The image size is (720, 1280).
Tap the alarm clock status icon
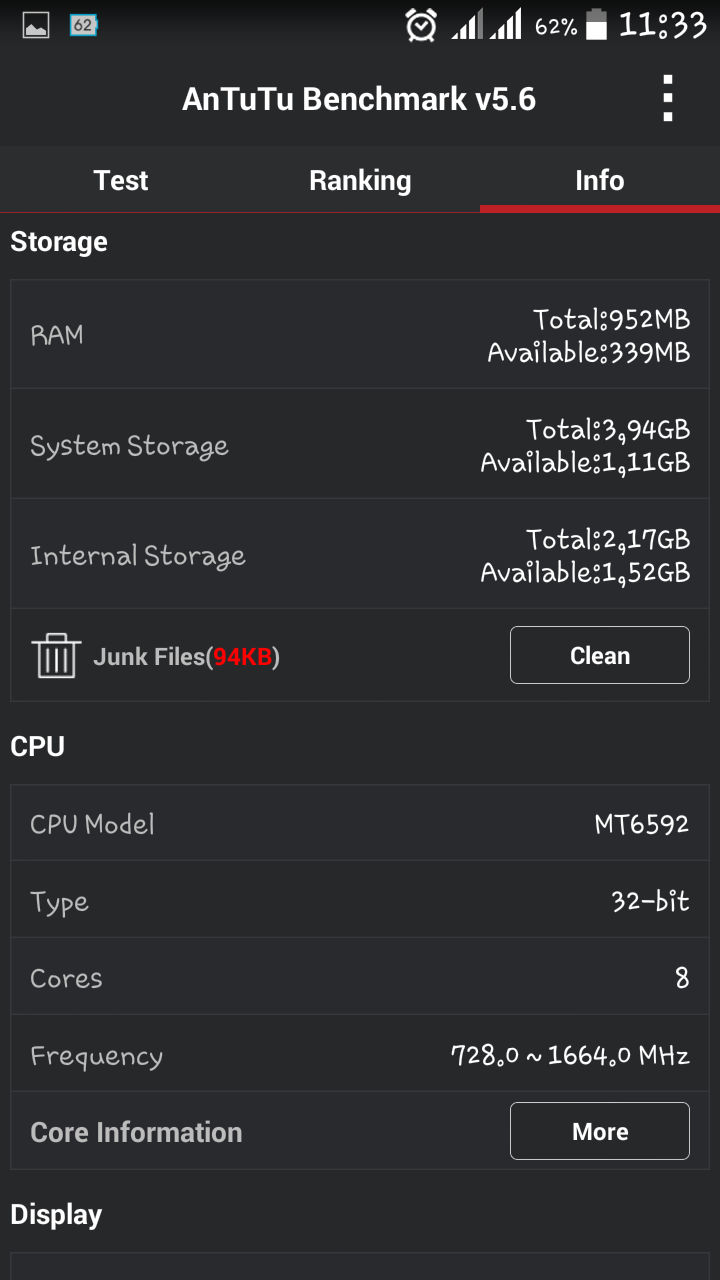pos(421,25)
